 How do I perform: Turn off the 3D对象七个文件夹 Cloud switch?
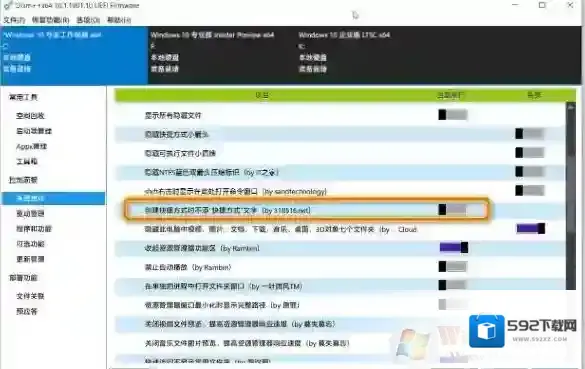tap(531, 228)
